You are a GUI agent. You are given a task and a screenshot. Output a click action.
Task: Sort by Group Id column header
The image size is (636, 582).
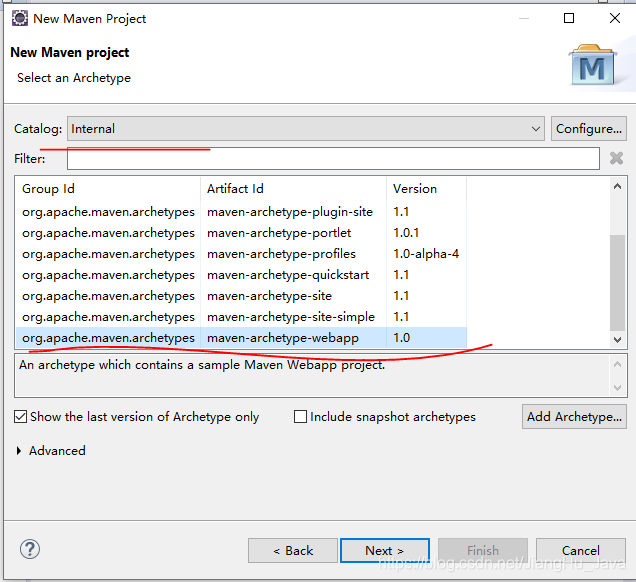(x=108, y=189)
